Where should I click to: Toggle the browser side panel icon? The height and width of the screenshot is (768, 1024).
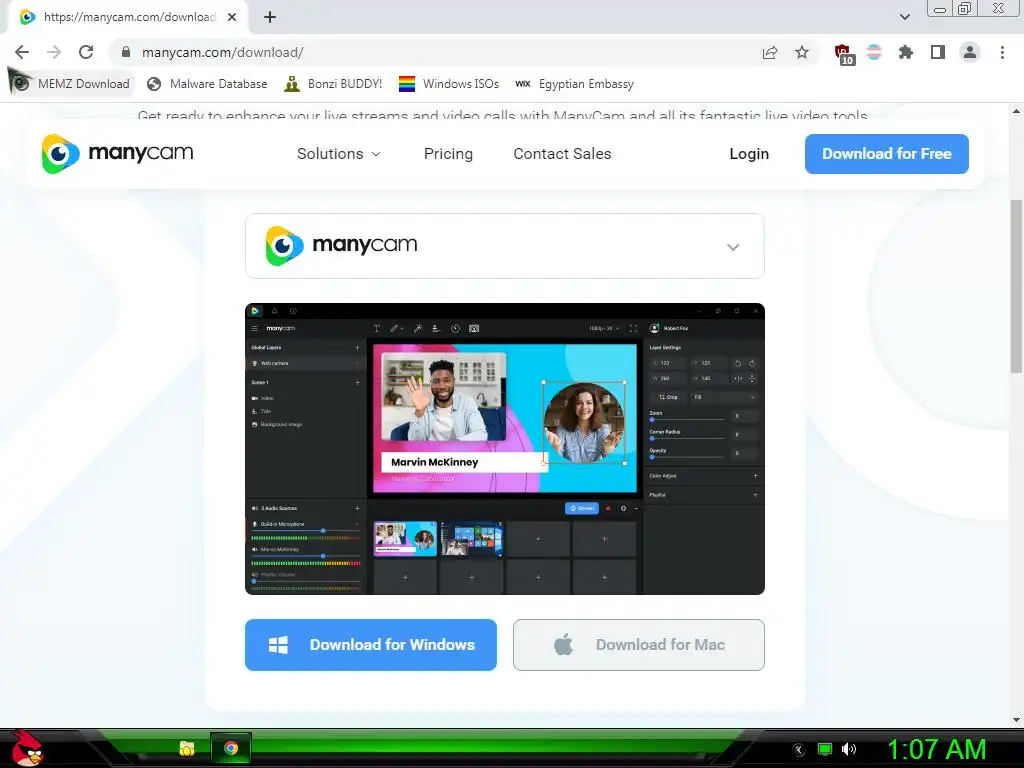click(x=938, y=52)
